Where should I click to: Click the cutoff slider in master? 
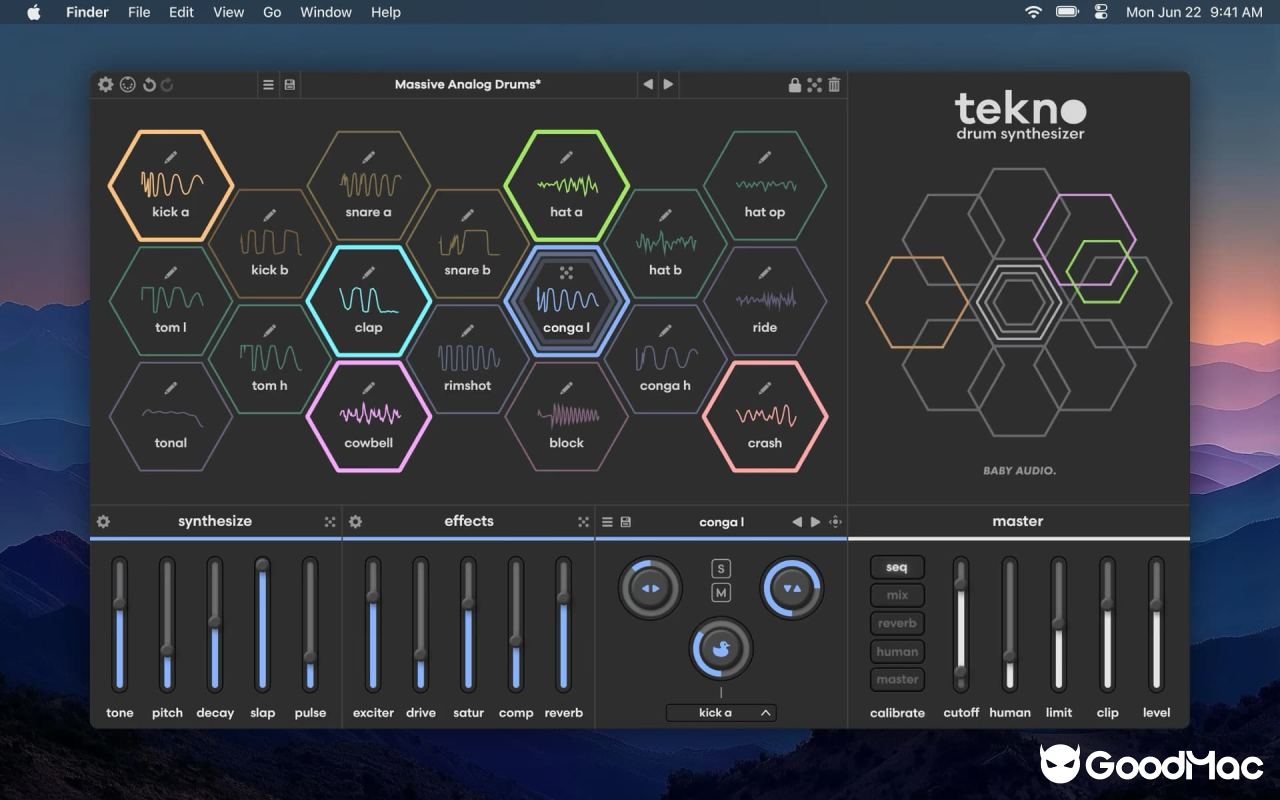(x=960, y=625)
